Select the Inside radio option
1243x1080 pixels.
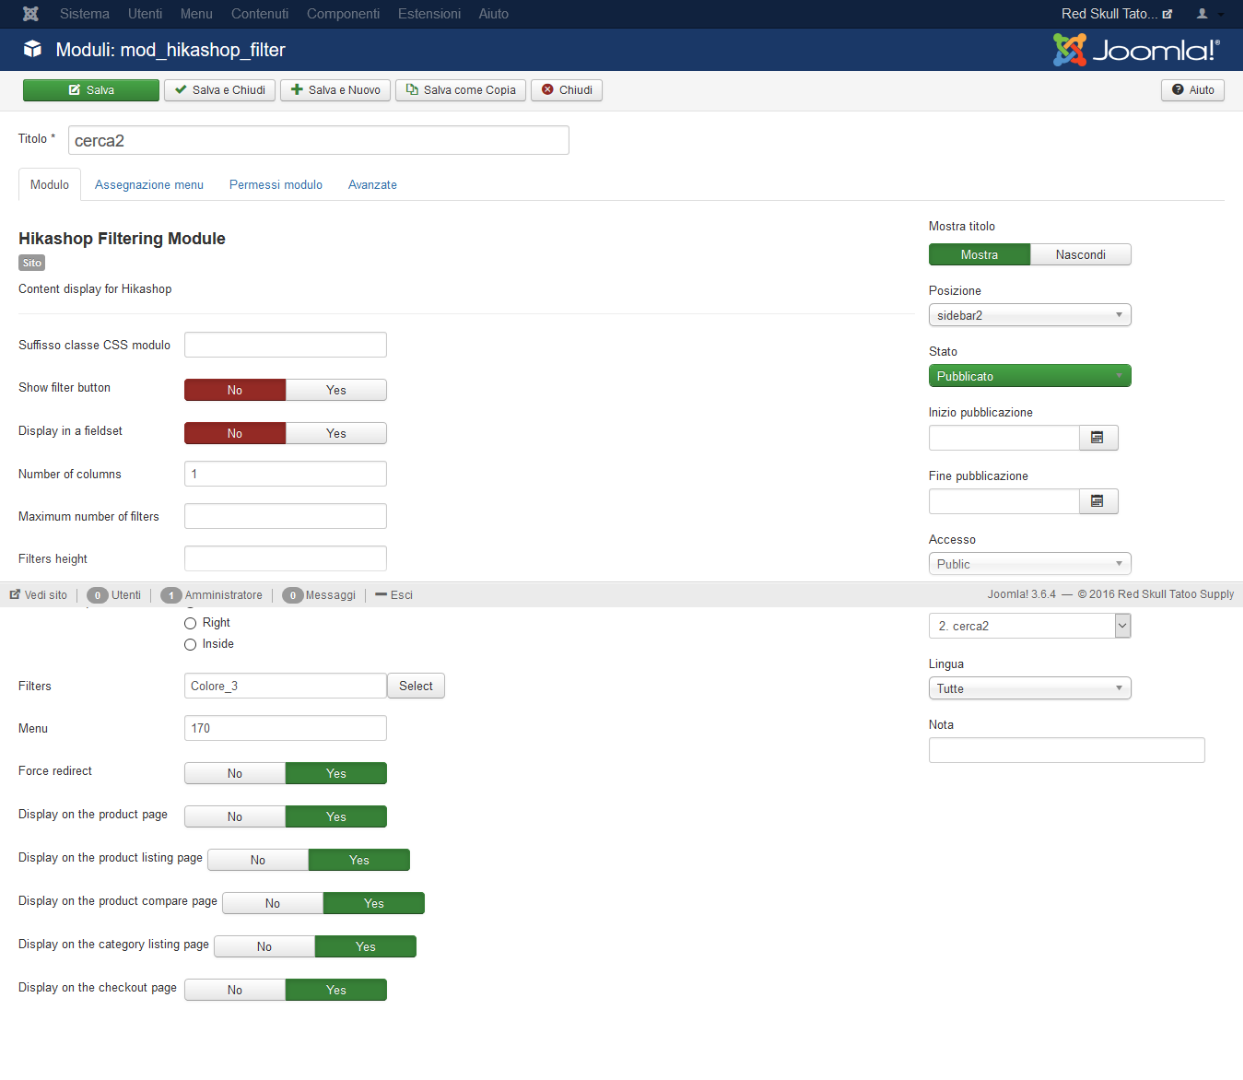(190, 645)
